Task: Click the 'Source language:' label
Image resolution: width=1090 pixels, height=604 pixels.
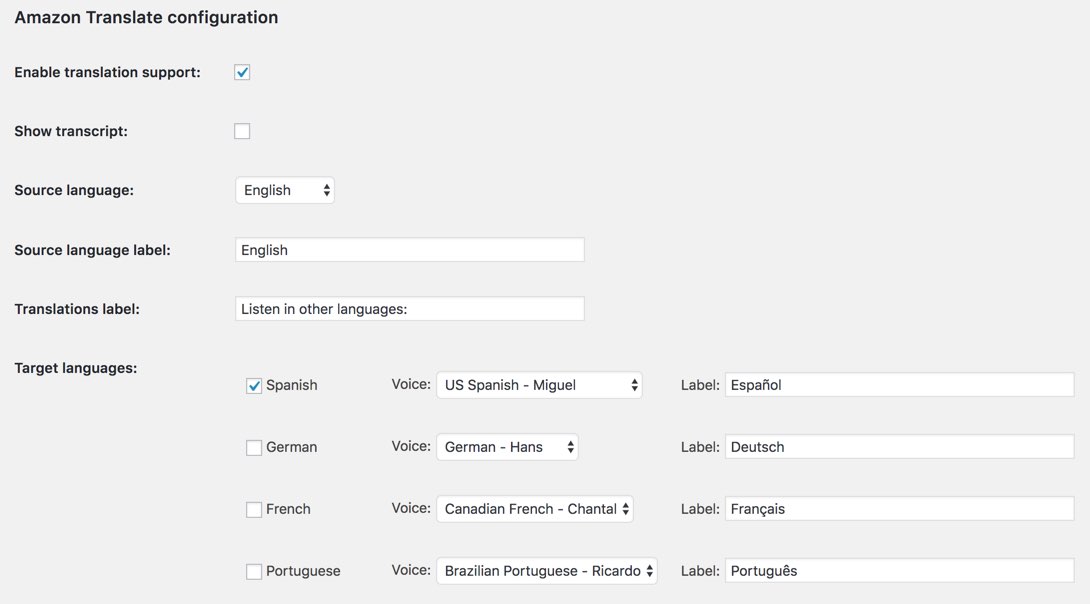Action: 74,190
